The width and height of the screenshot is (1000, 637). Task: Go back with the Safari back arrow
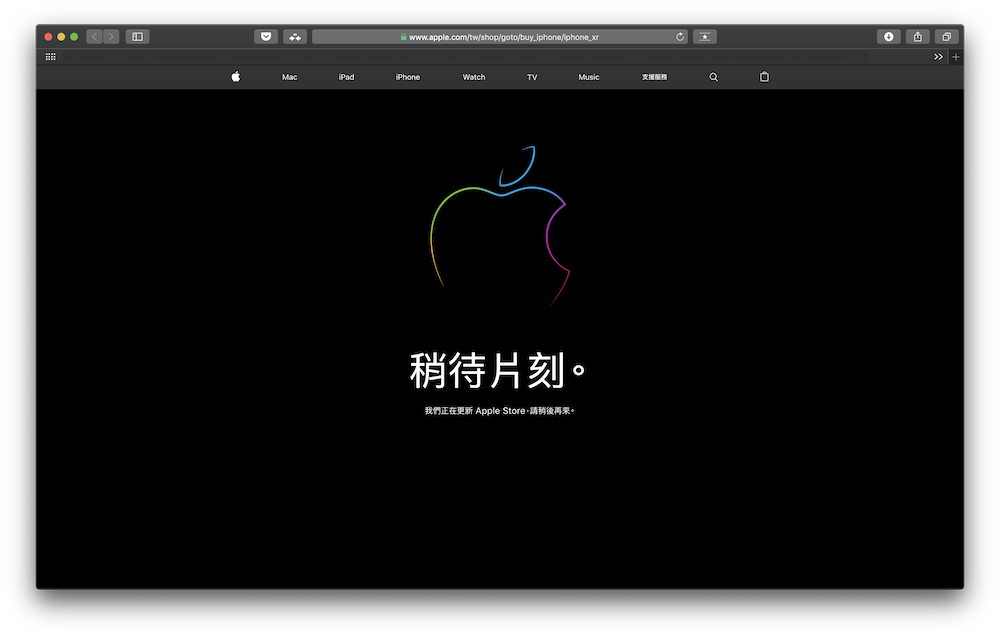click(x=94, y=37)
